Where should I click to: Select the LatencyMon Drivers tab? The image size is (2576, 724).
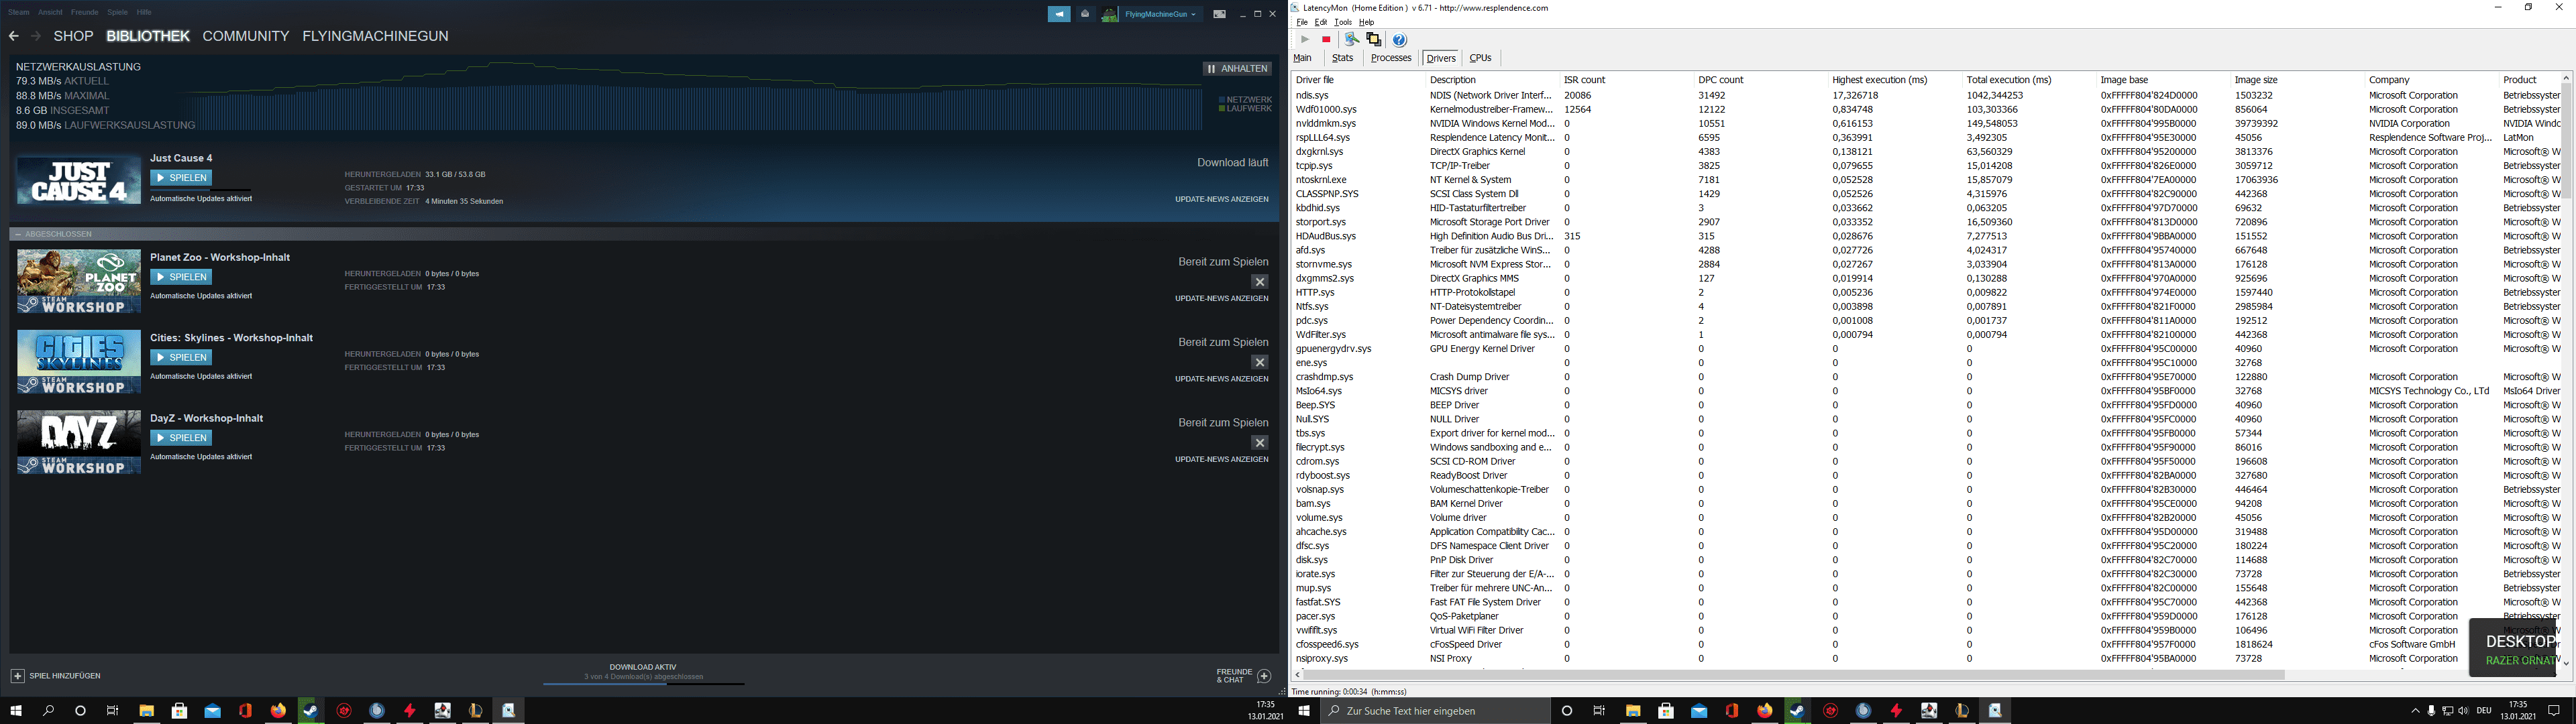pos(1441,58)
